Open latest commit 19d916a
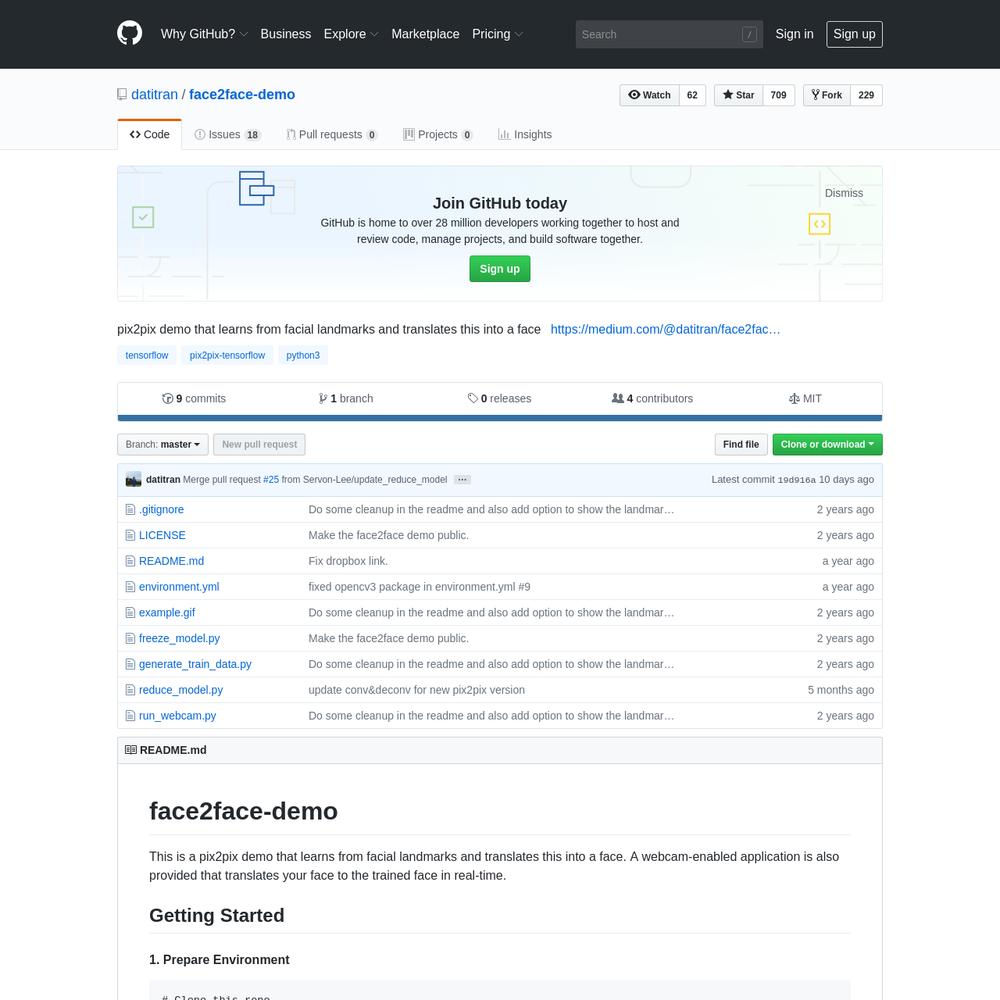The image size is (1000, 1000). coord(797,480)
